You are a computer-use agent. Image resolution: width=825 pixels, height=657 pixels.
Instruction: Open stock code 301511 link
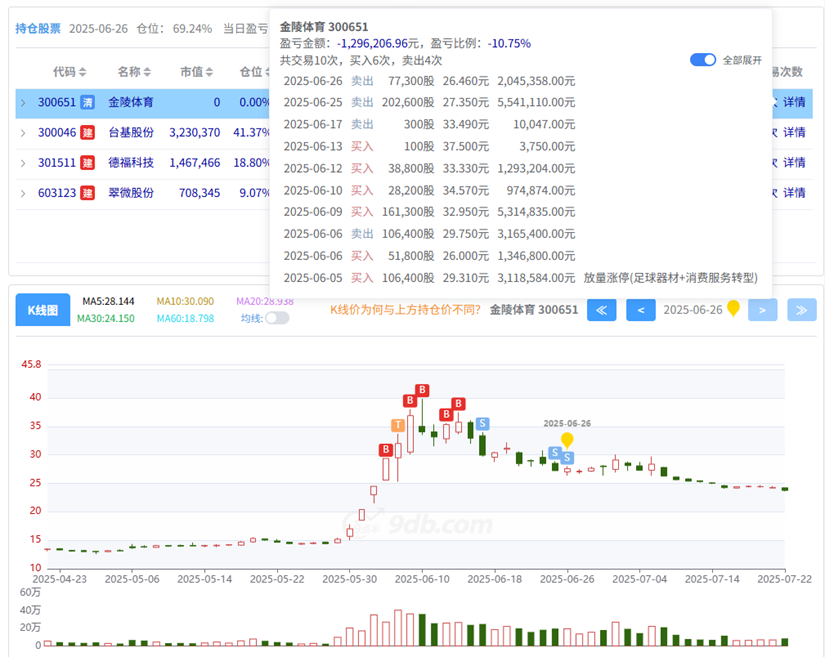tap(57, 163)
